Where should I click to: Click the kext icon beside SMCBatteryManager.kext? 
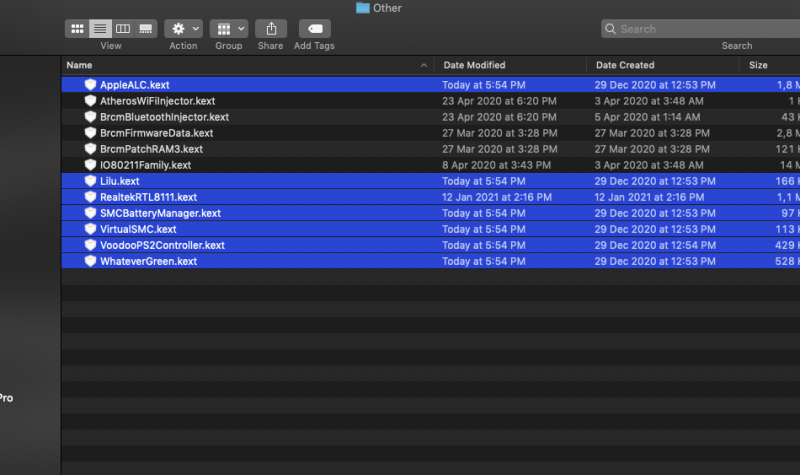(90, 213)
